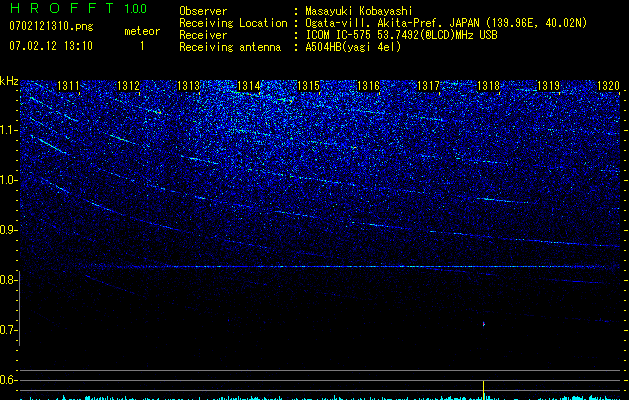Click the Ogata-vill. Akita-Pref. JAPAN location text
This screenshot has width=629, height=400.
tap(446, 23)
